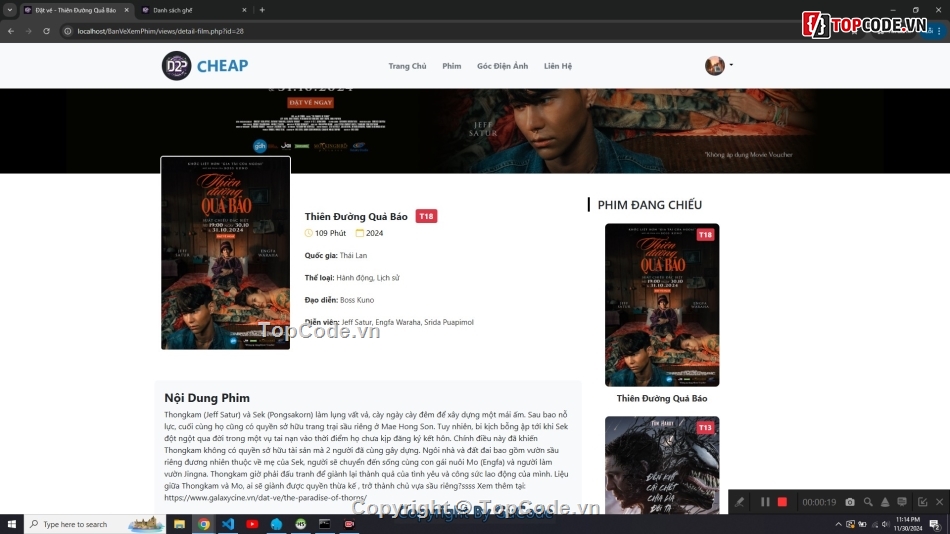The image size is (950, 534).
Task: Open File Explorer from the taskbar
Action: [179, 524]
